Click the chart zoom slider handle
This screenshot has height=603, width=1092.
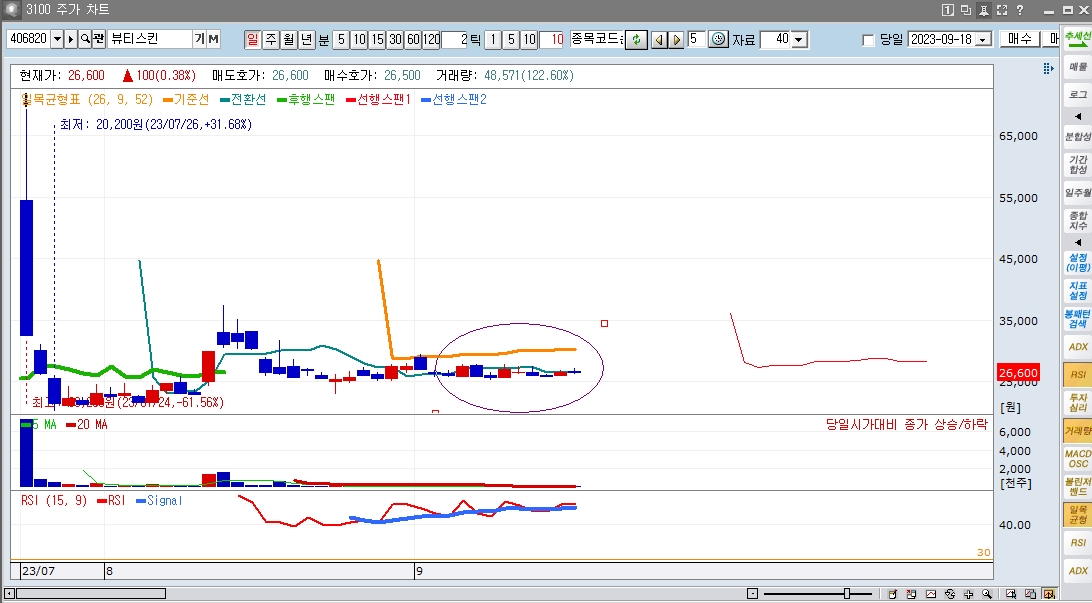pos(848,594)
